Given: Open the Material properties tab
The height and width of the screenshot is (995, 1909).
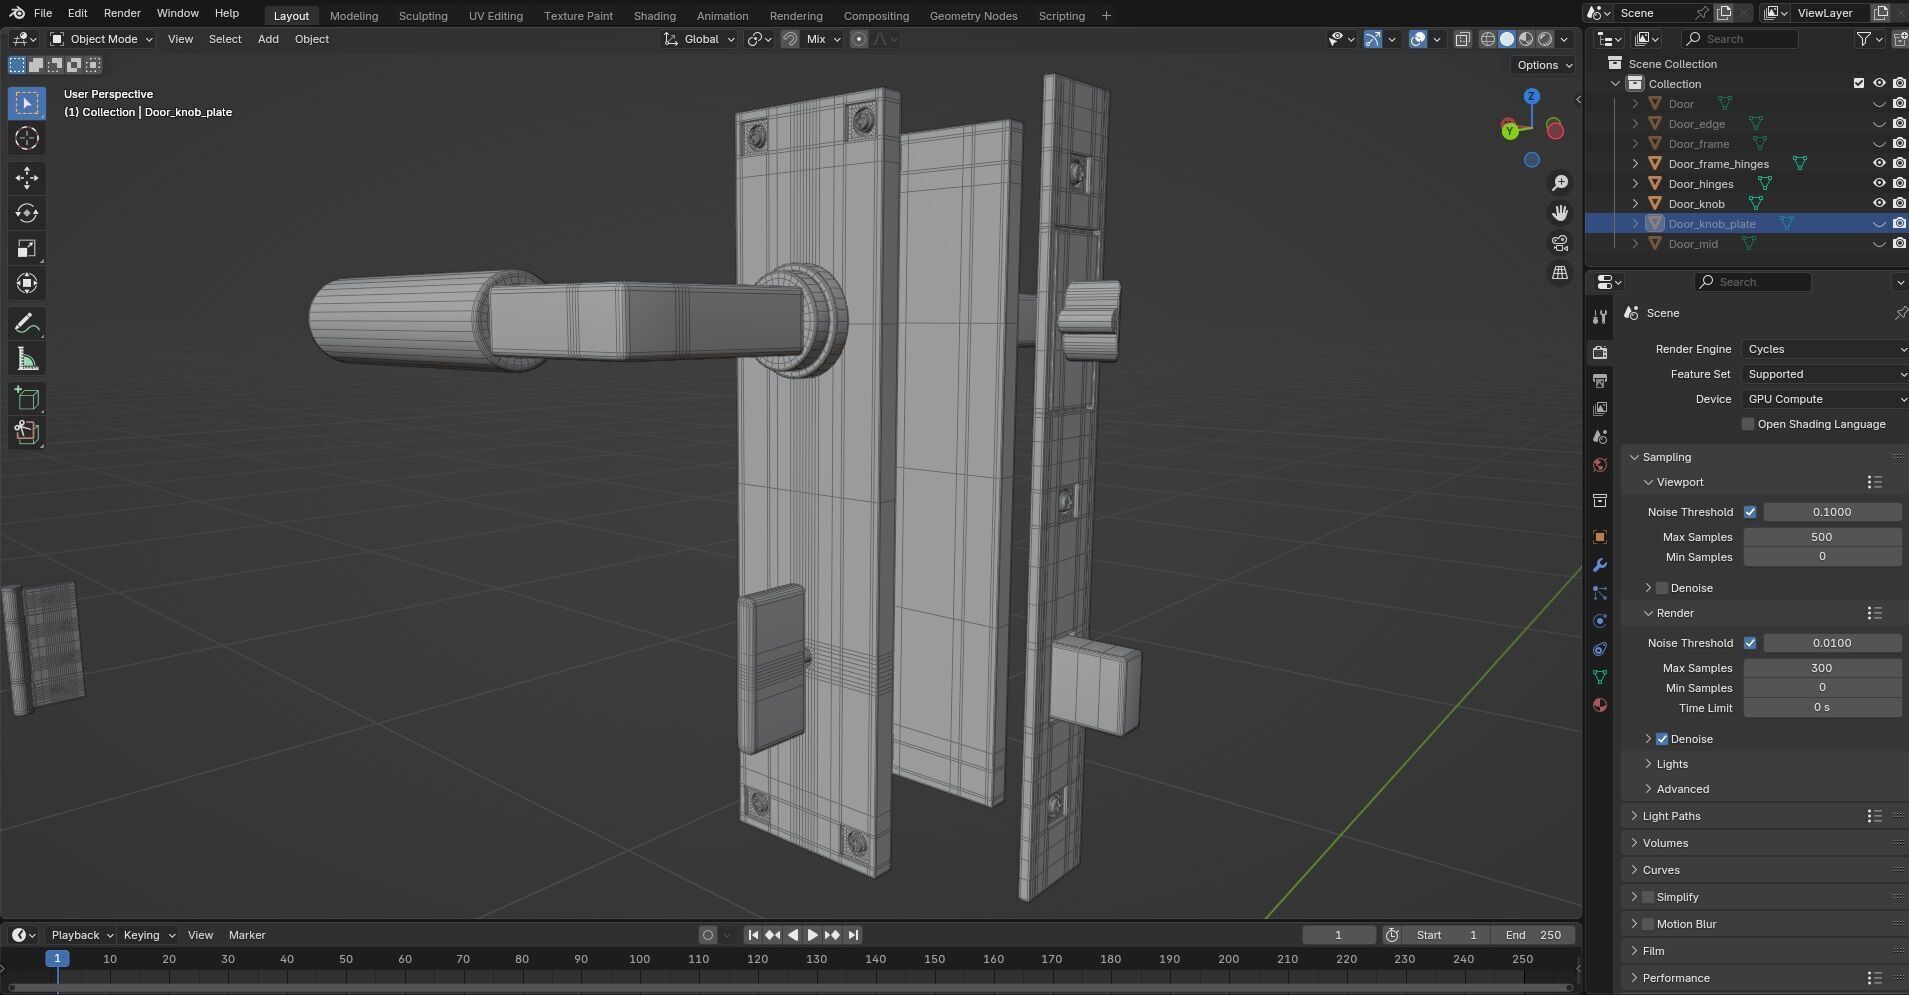Looking at the screenshot, I should 1600,705.
